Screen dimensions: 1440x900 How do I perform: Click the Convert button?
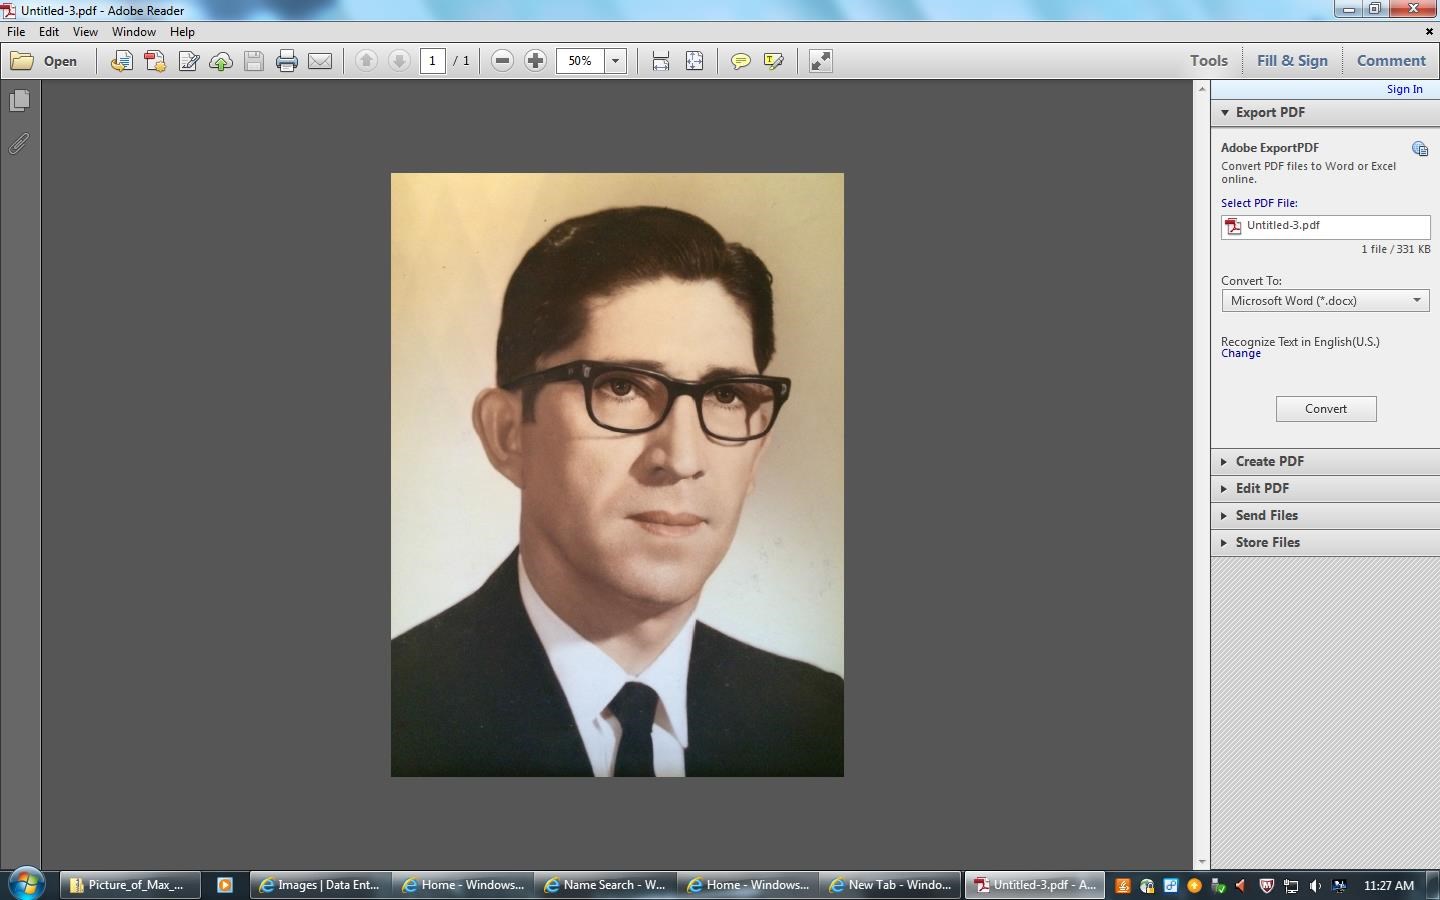point(1325,408)
